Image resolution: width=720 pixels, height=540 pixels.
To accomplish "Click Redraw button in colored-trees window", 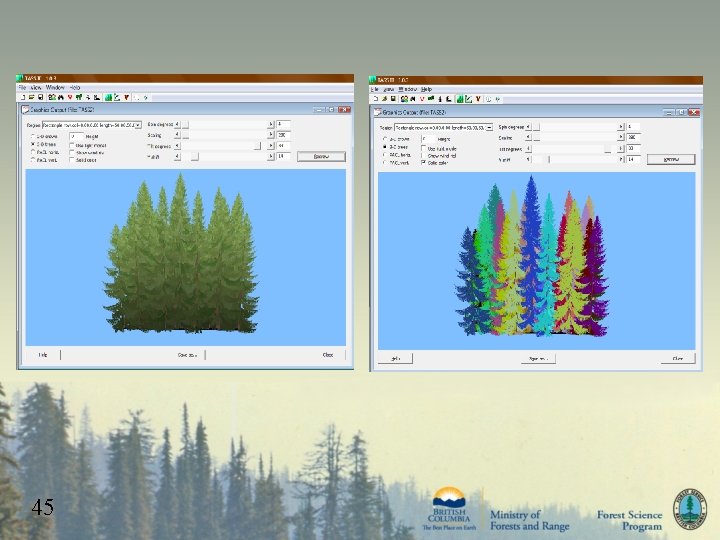I will coord(671,159).
